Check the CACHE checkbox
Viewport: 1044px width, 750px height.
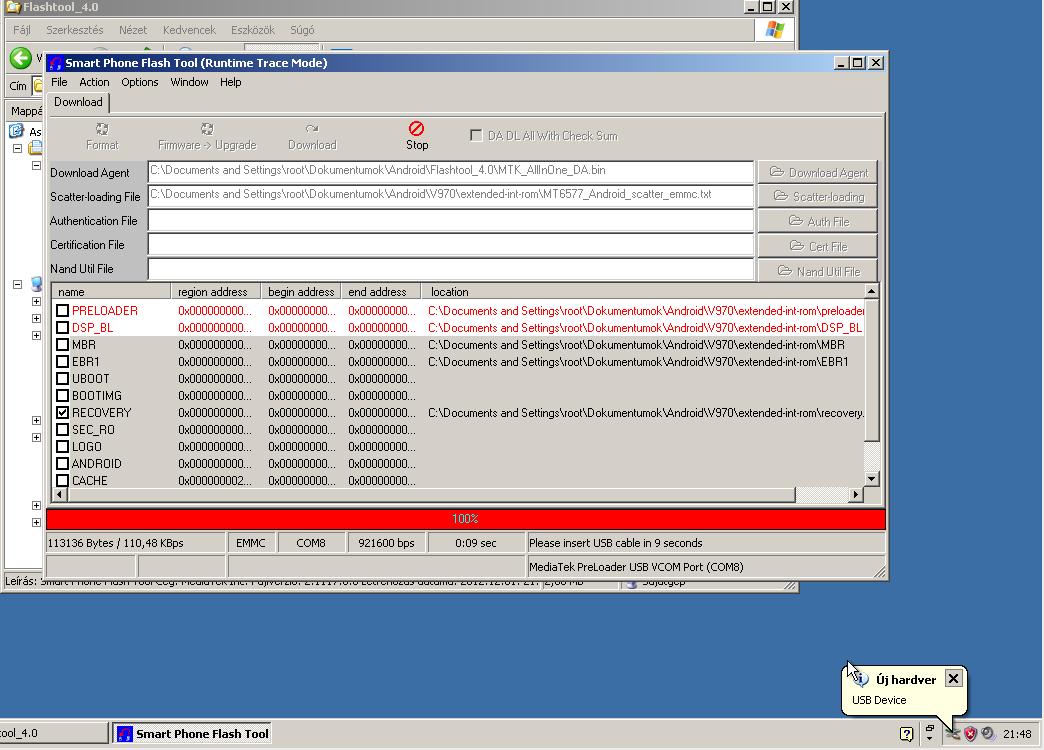(63, 480)
